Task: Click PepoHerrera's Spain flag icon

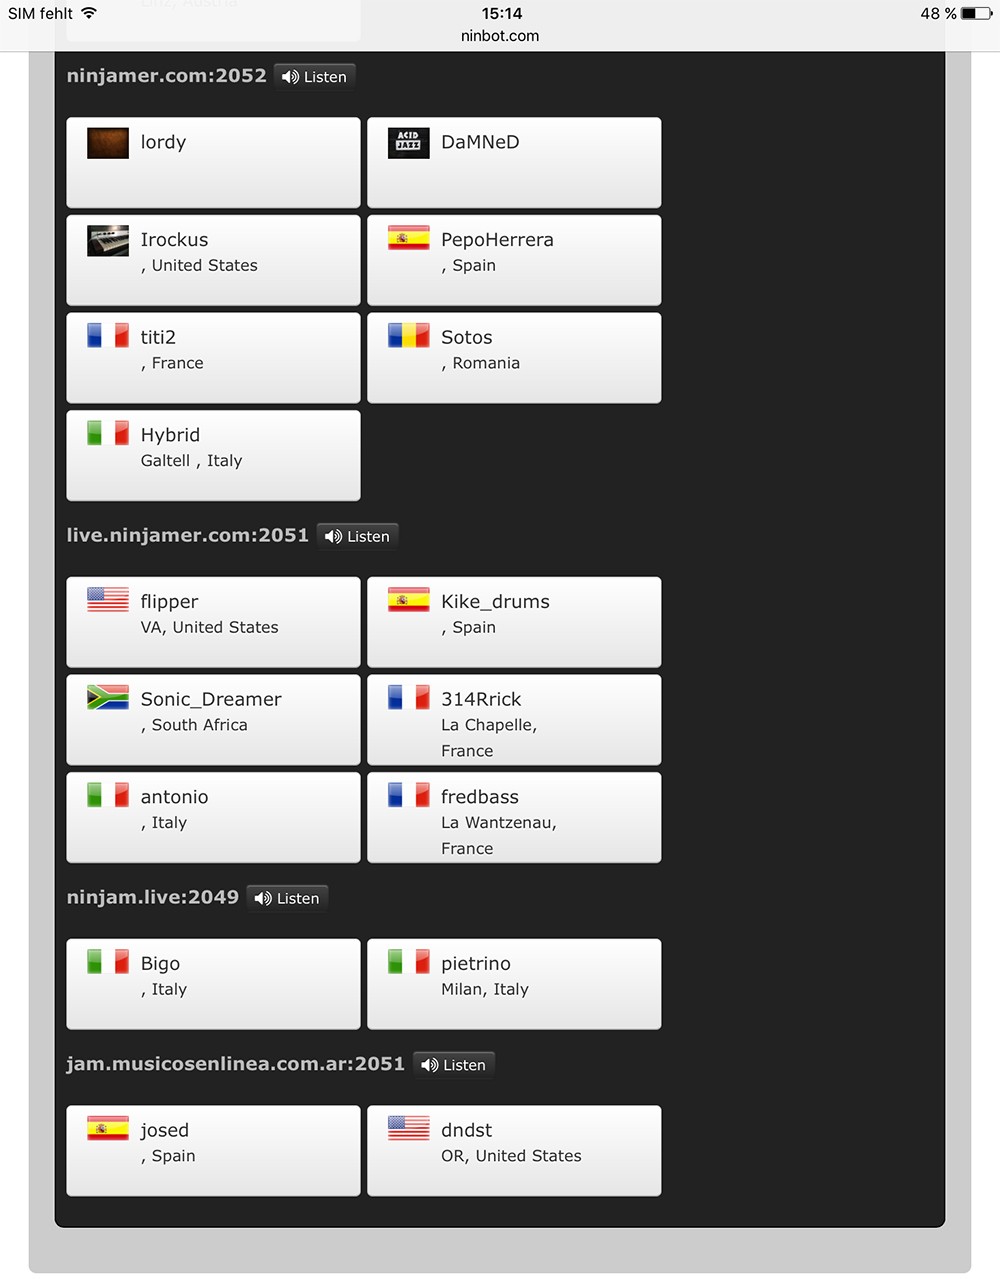Action: [408, 238]
